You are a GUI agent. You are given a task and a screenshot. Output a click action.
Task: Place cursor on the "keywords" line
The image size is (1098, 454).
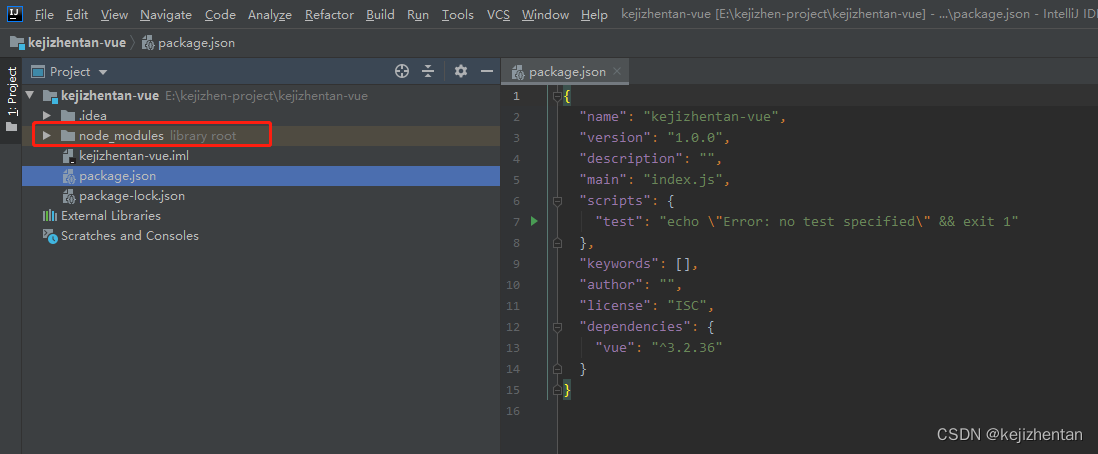[x=639, y=263]
